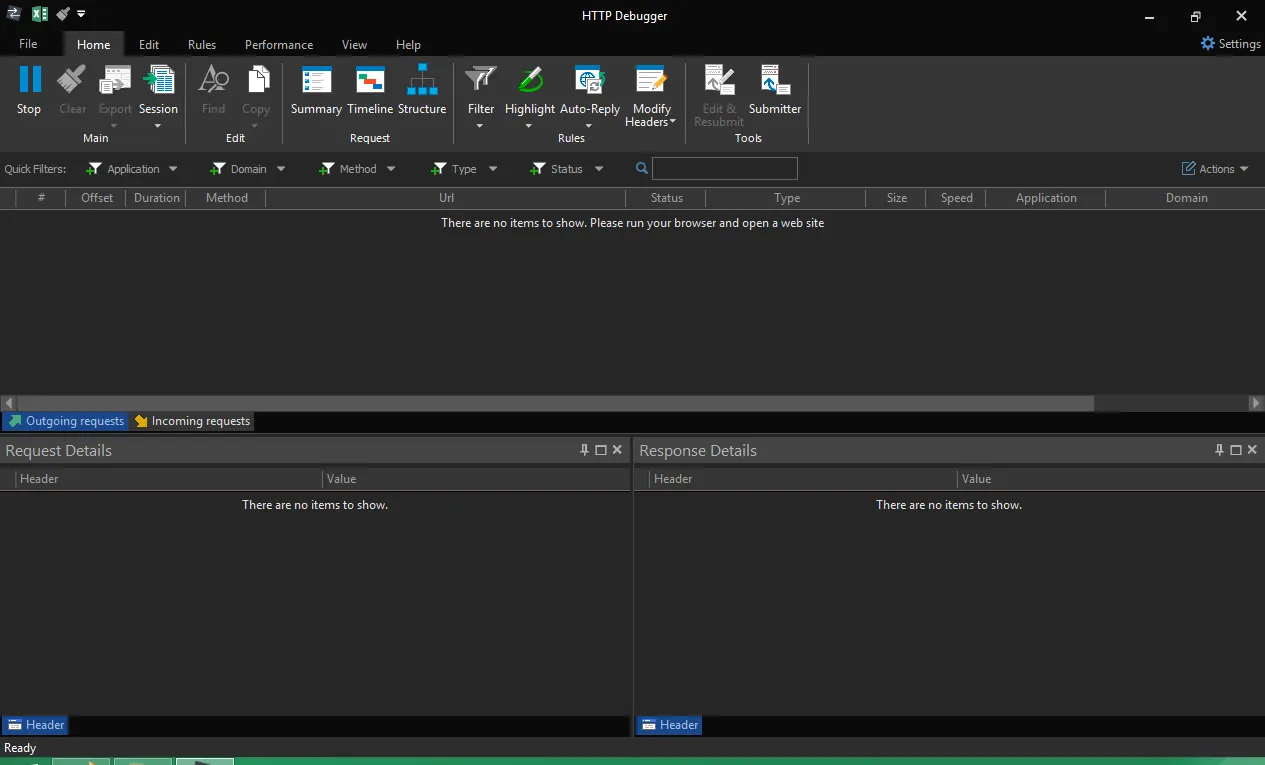Sort by the Method column header
This screenshot has height=765, width=1265.
click(x=227, y=198)
